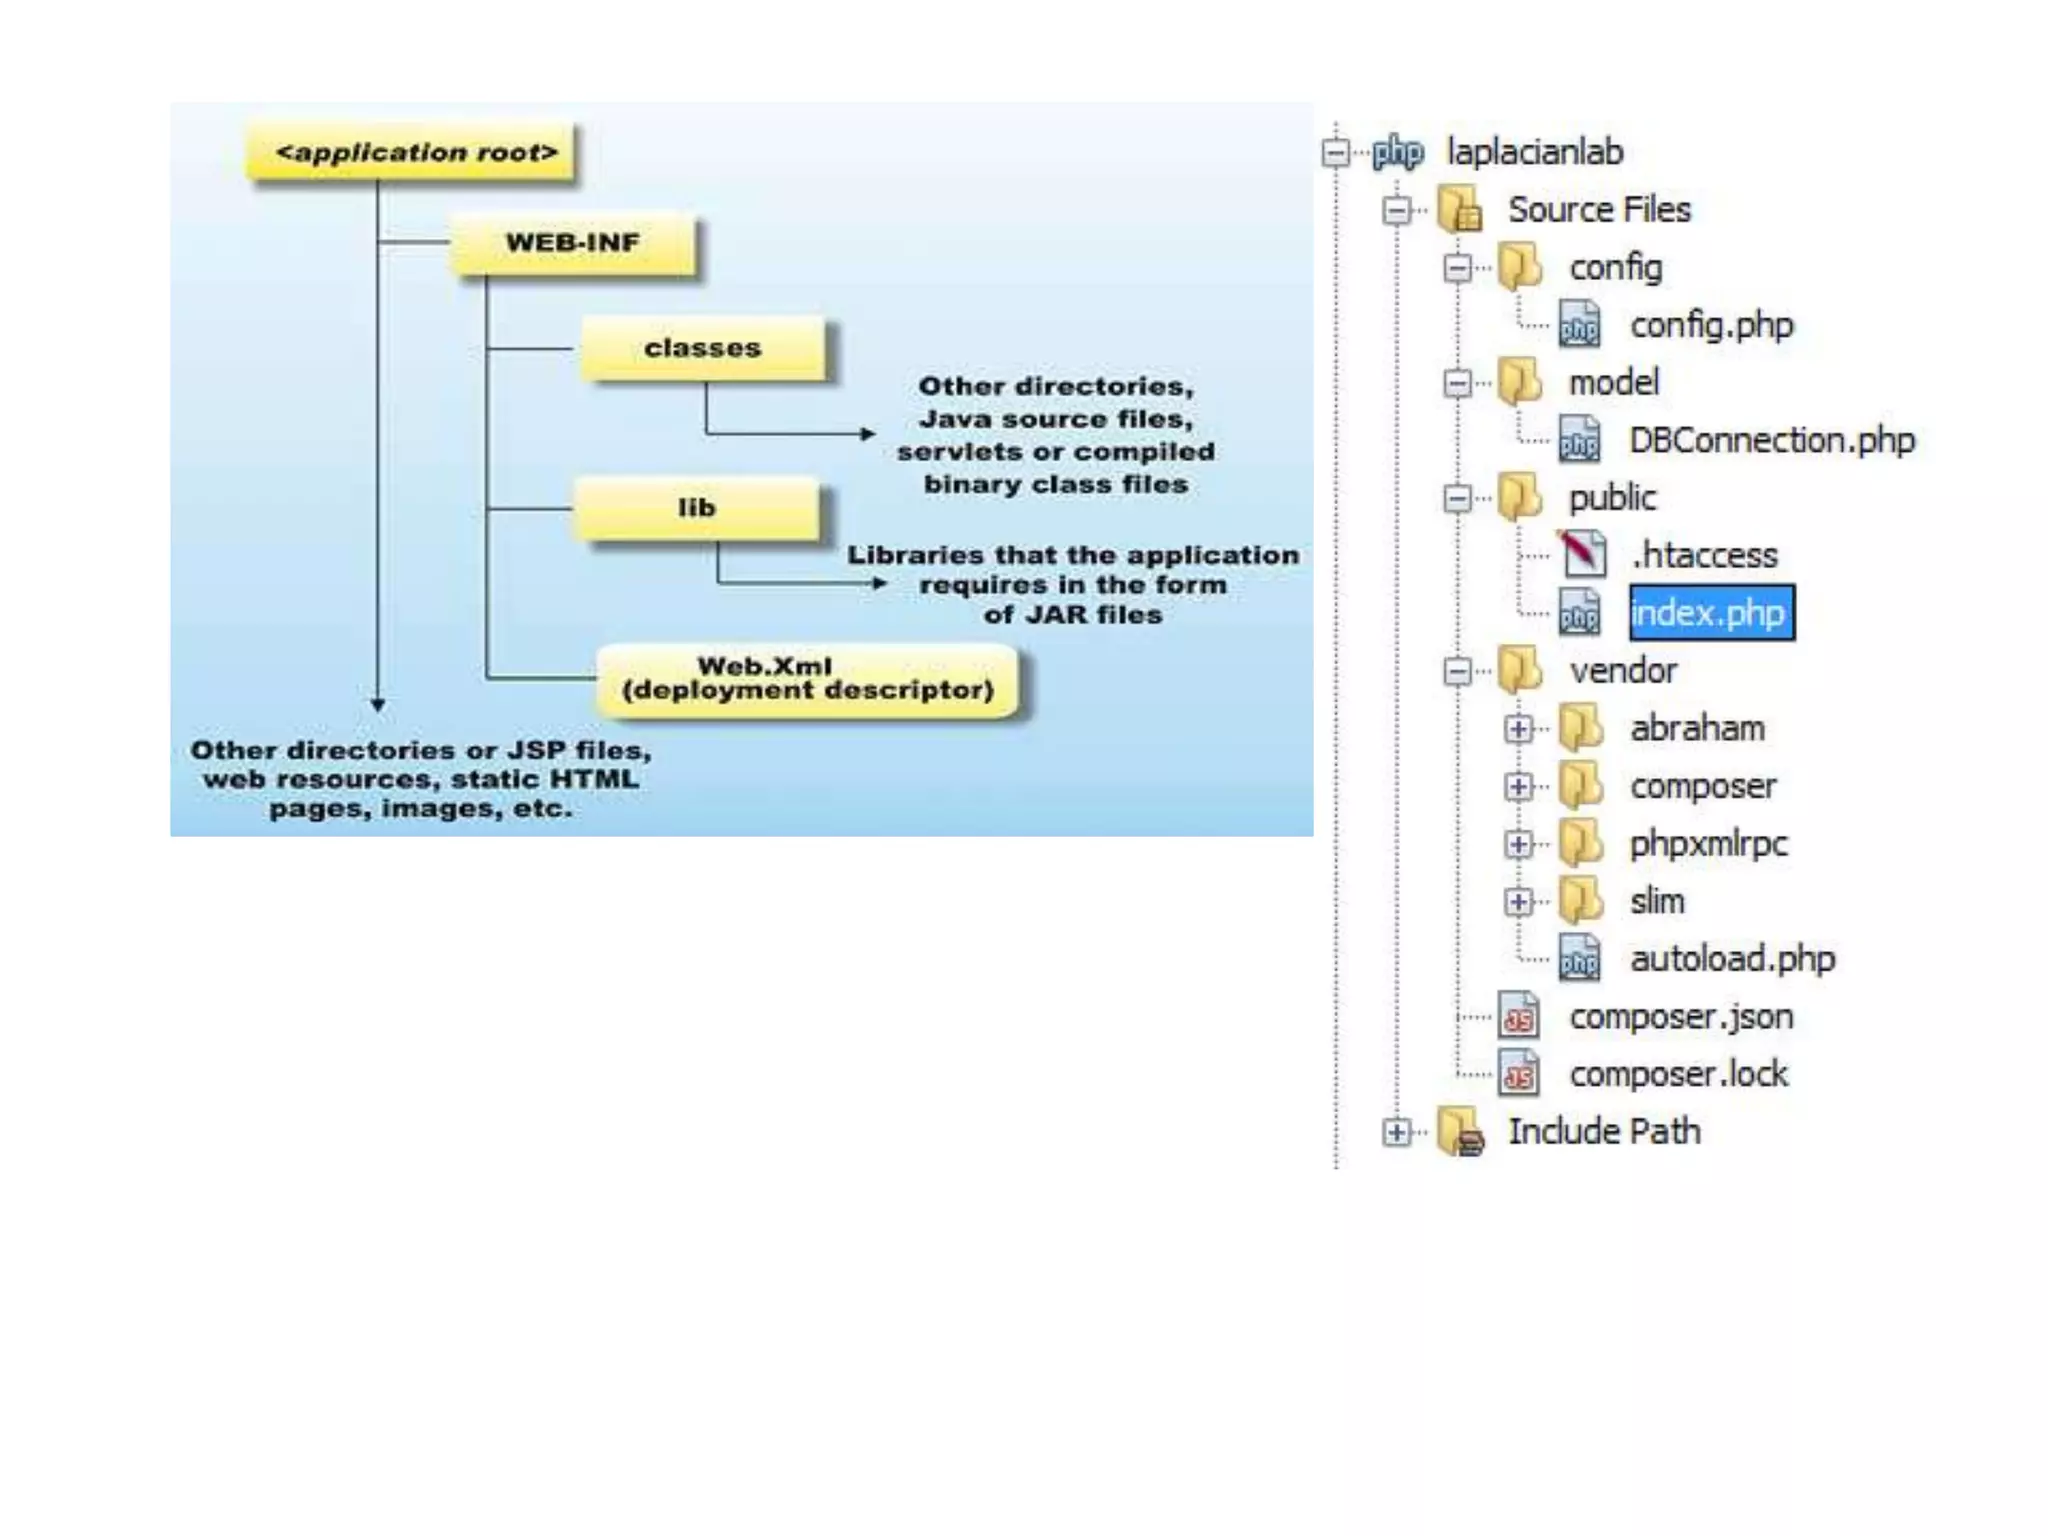The width and height of the screenshot is (2048, 1536).
Task: Click the Web.Xml deployment descriptor box
Action: [x=807, y=679]
